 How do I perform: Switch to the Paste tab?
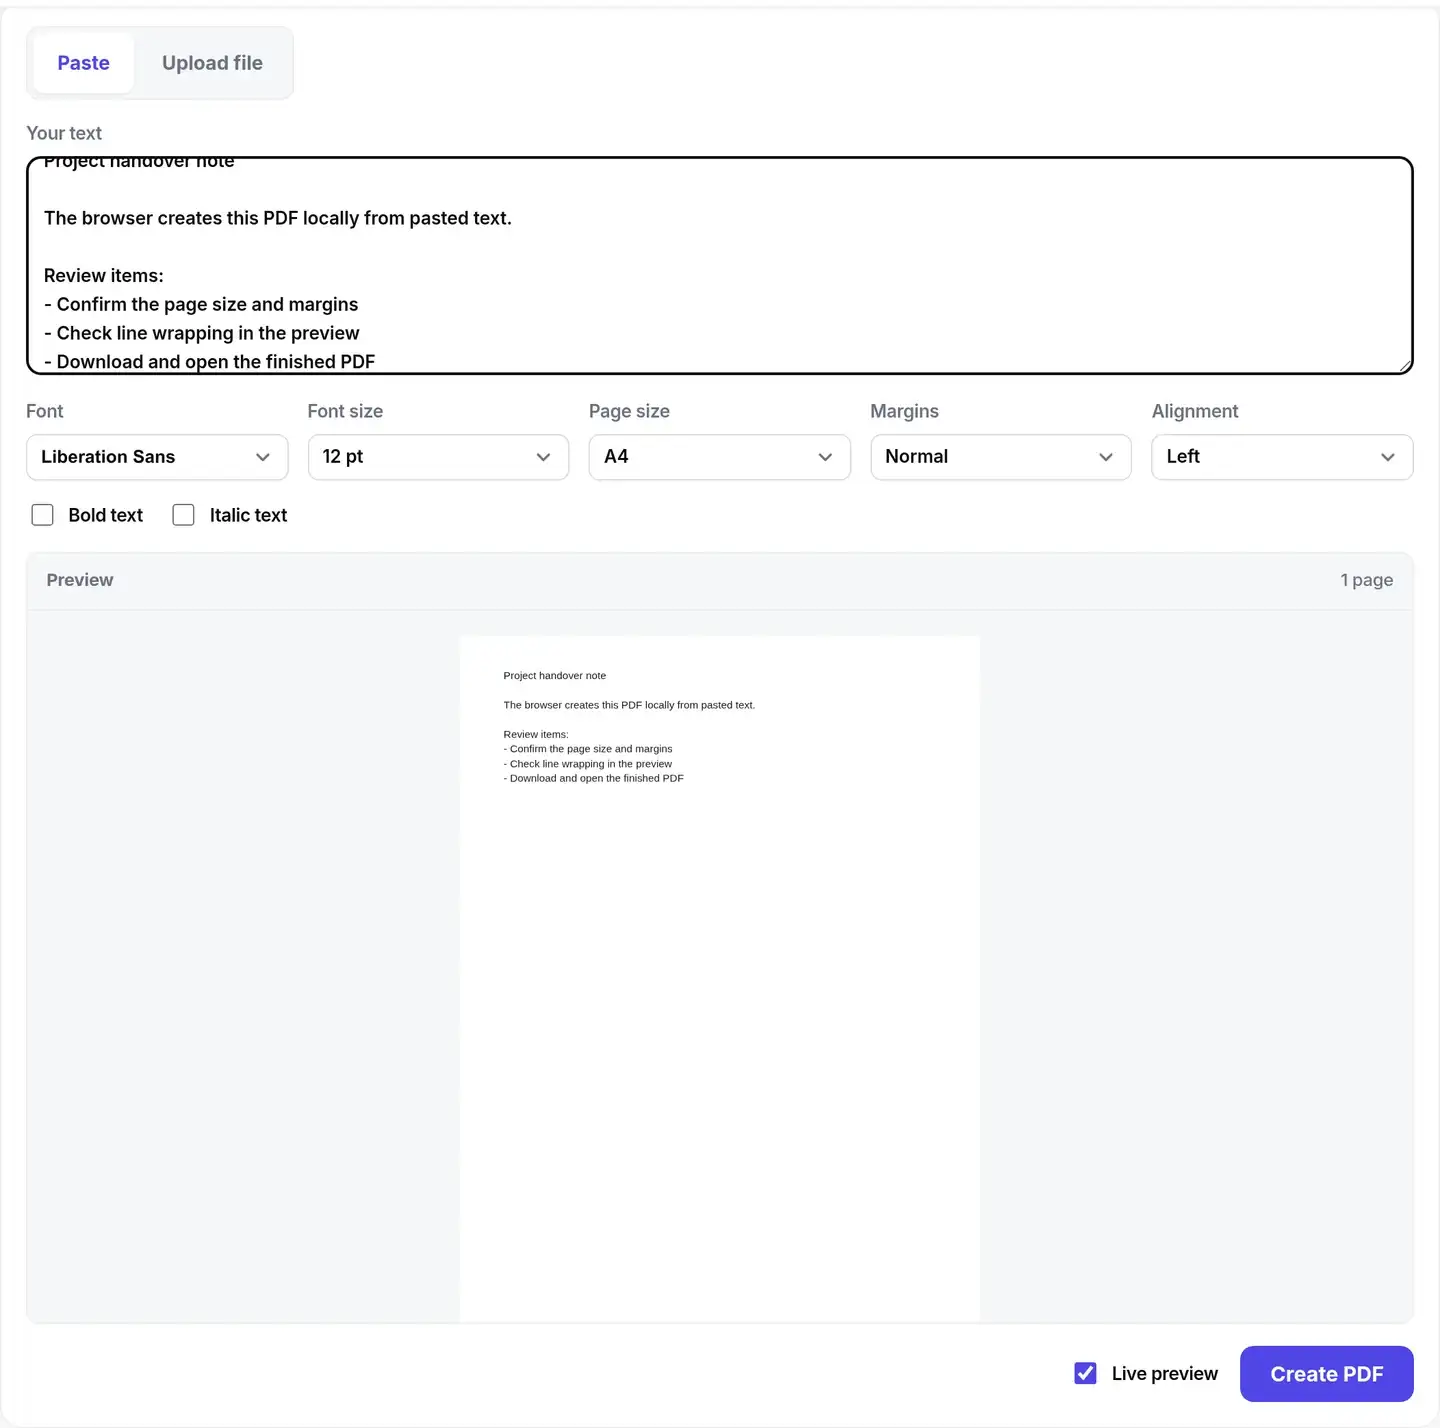(83, 63)
